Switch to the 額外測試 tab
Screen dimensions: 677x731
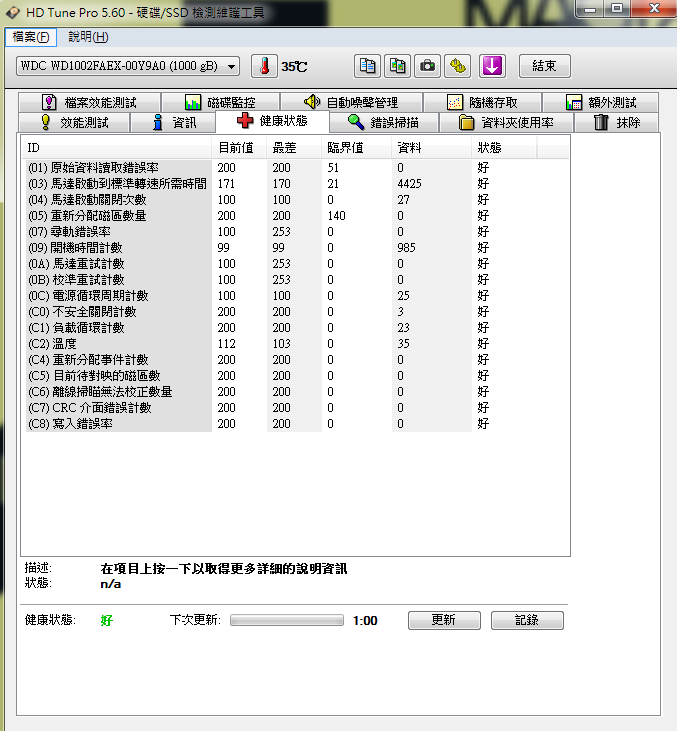click(x=601, y=102)
